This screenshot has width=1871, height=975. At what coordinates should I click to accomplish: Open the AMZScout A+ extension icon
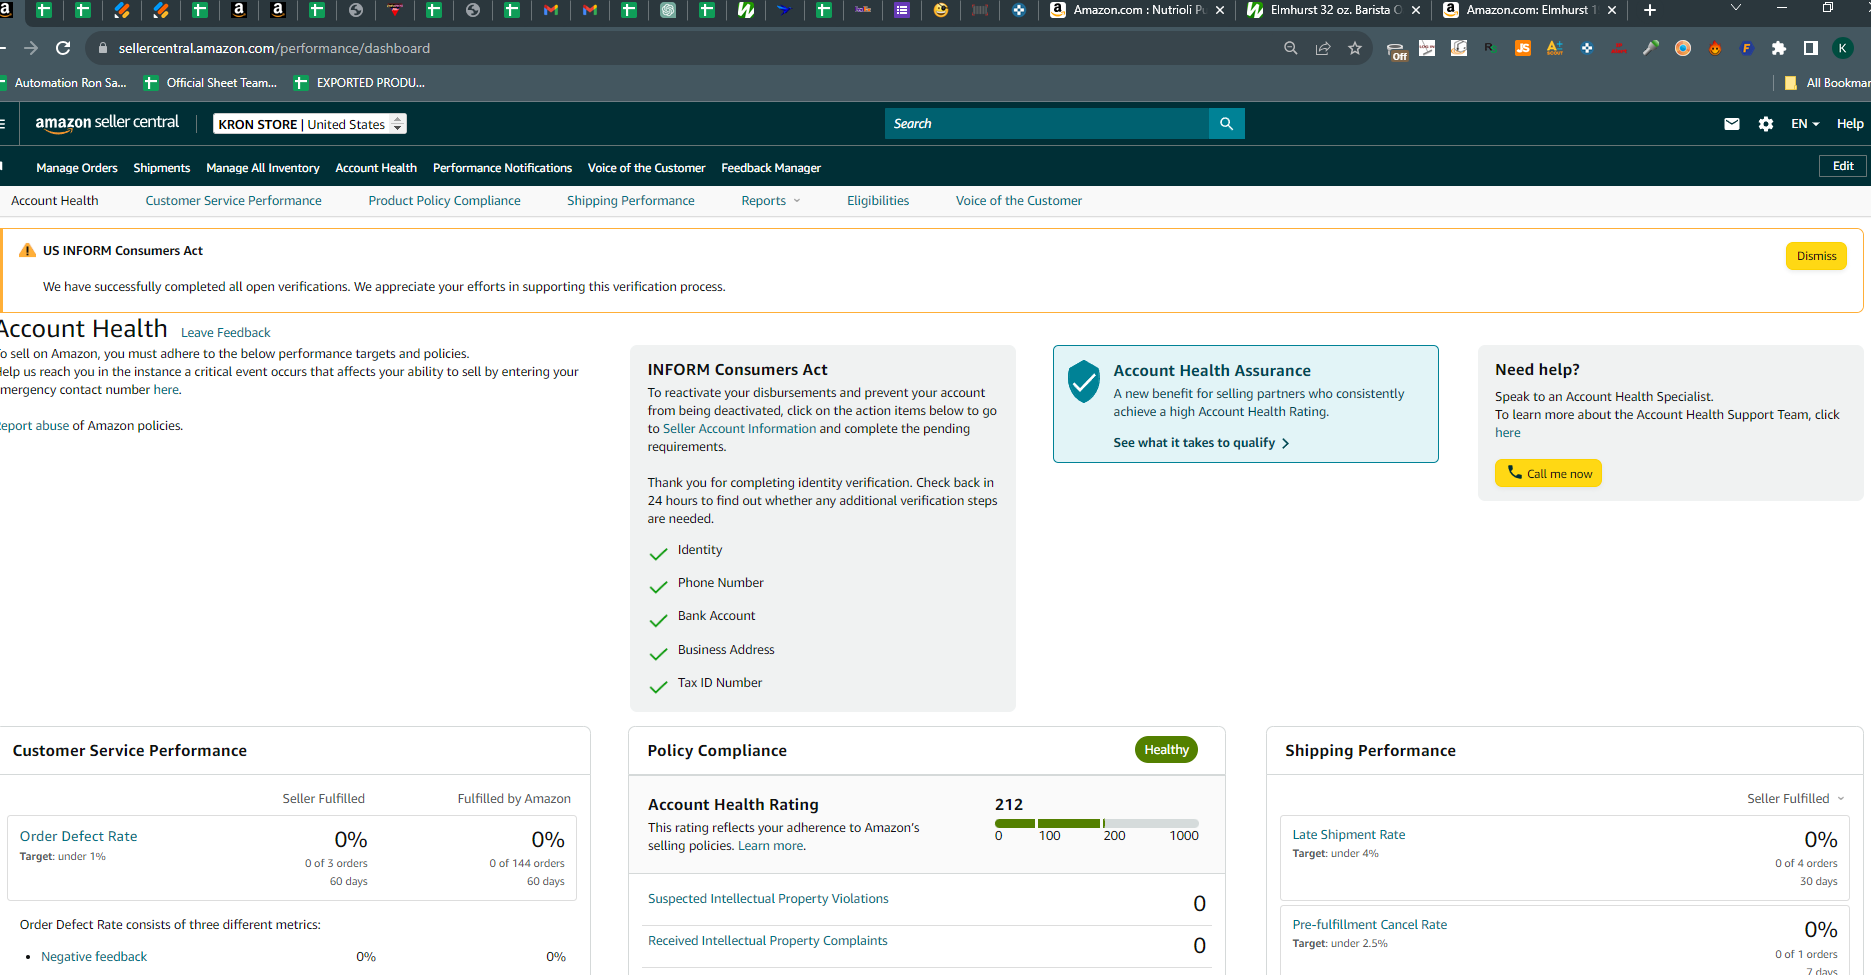(1555, 48)
